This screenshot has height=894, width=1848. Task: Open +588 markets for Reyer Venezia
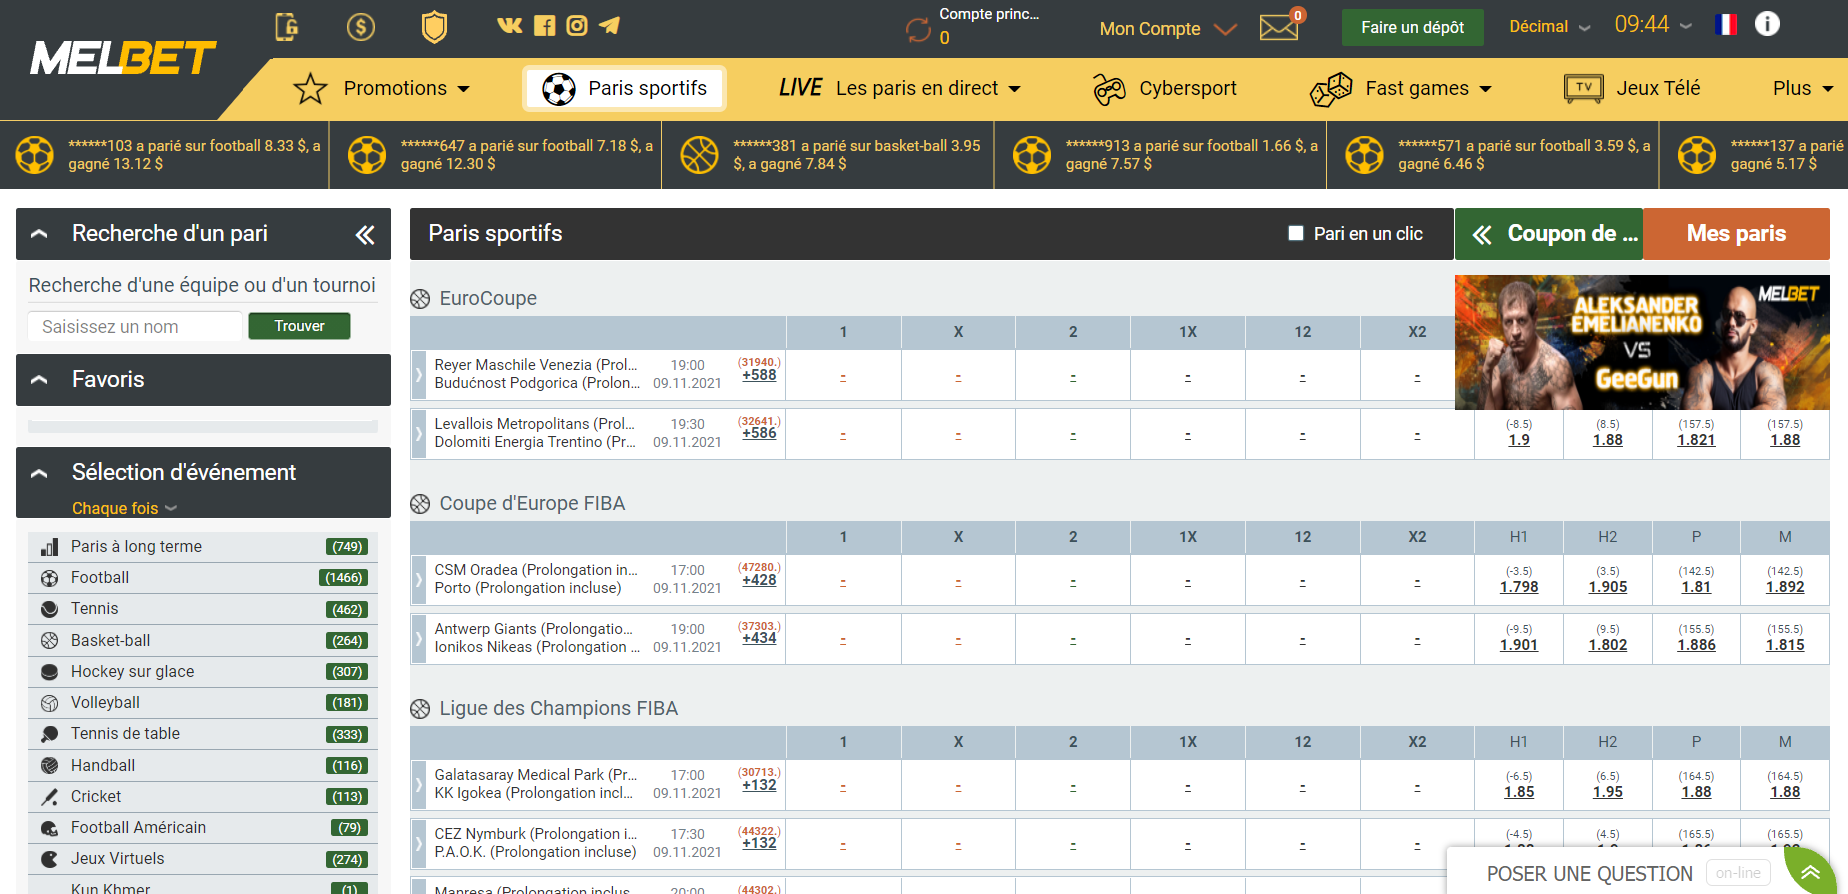click(759, 375)
